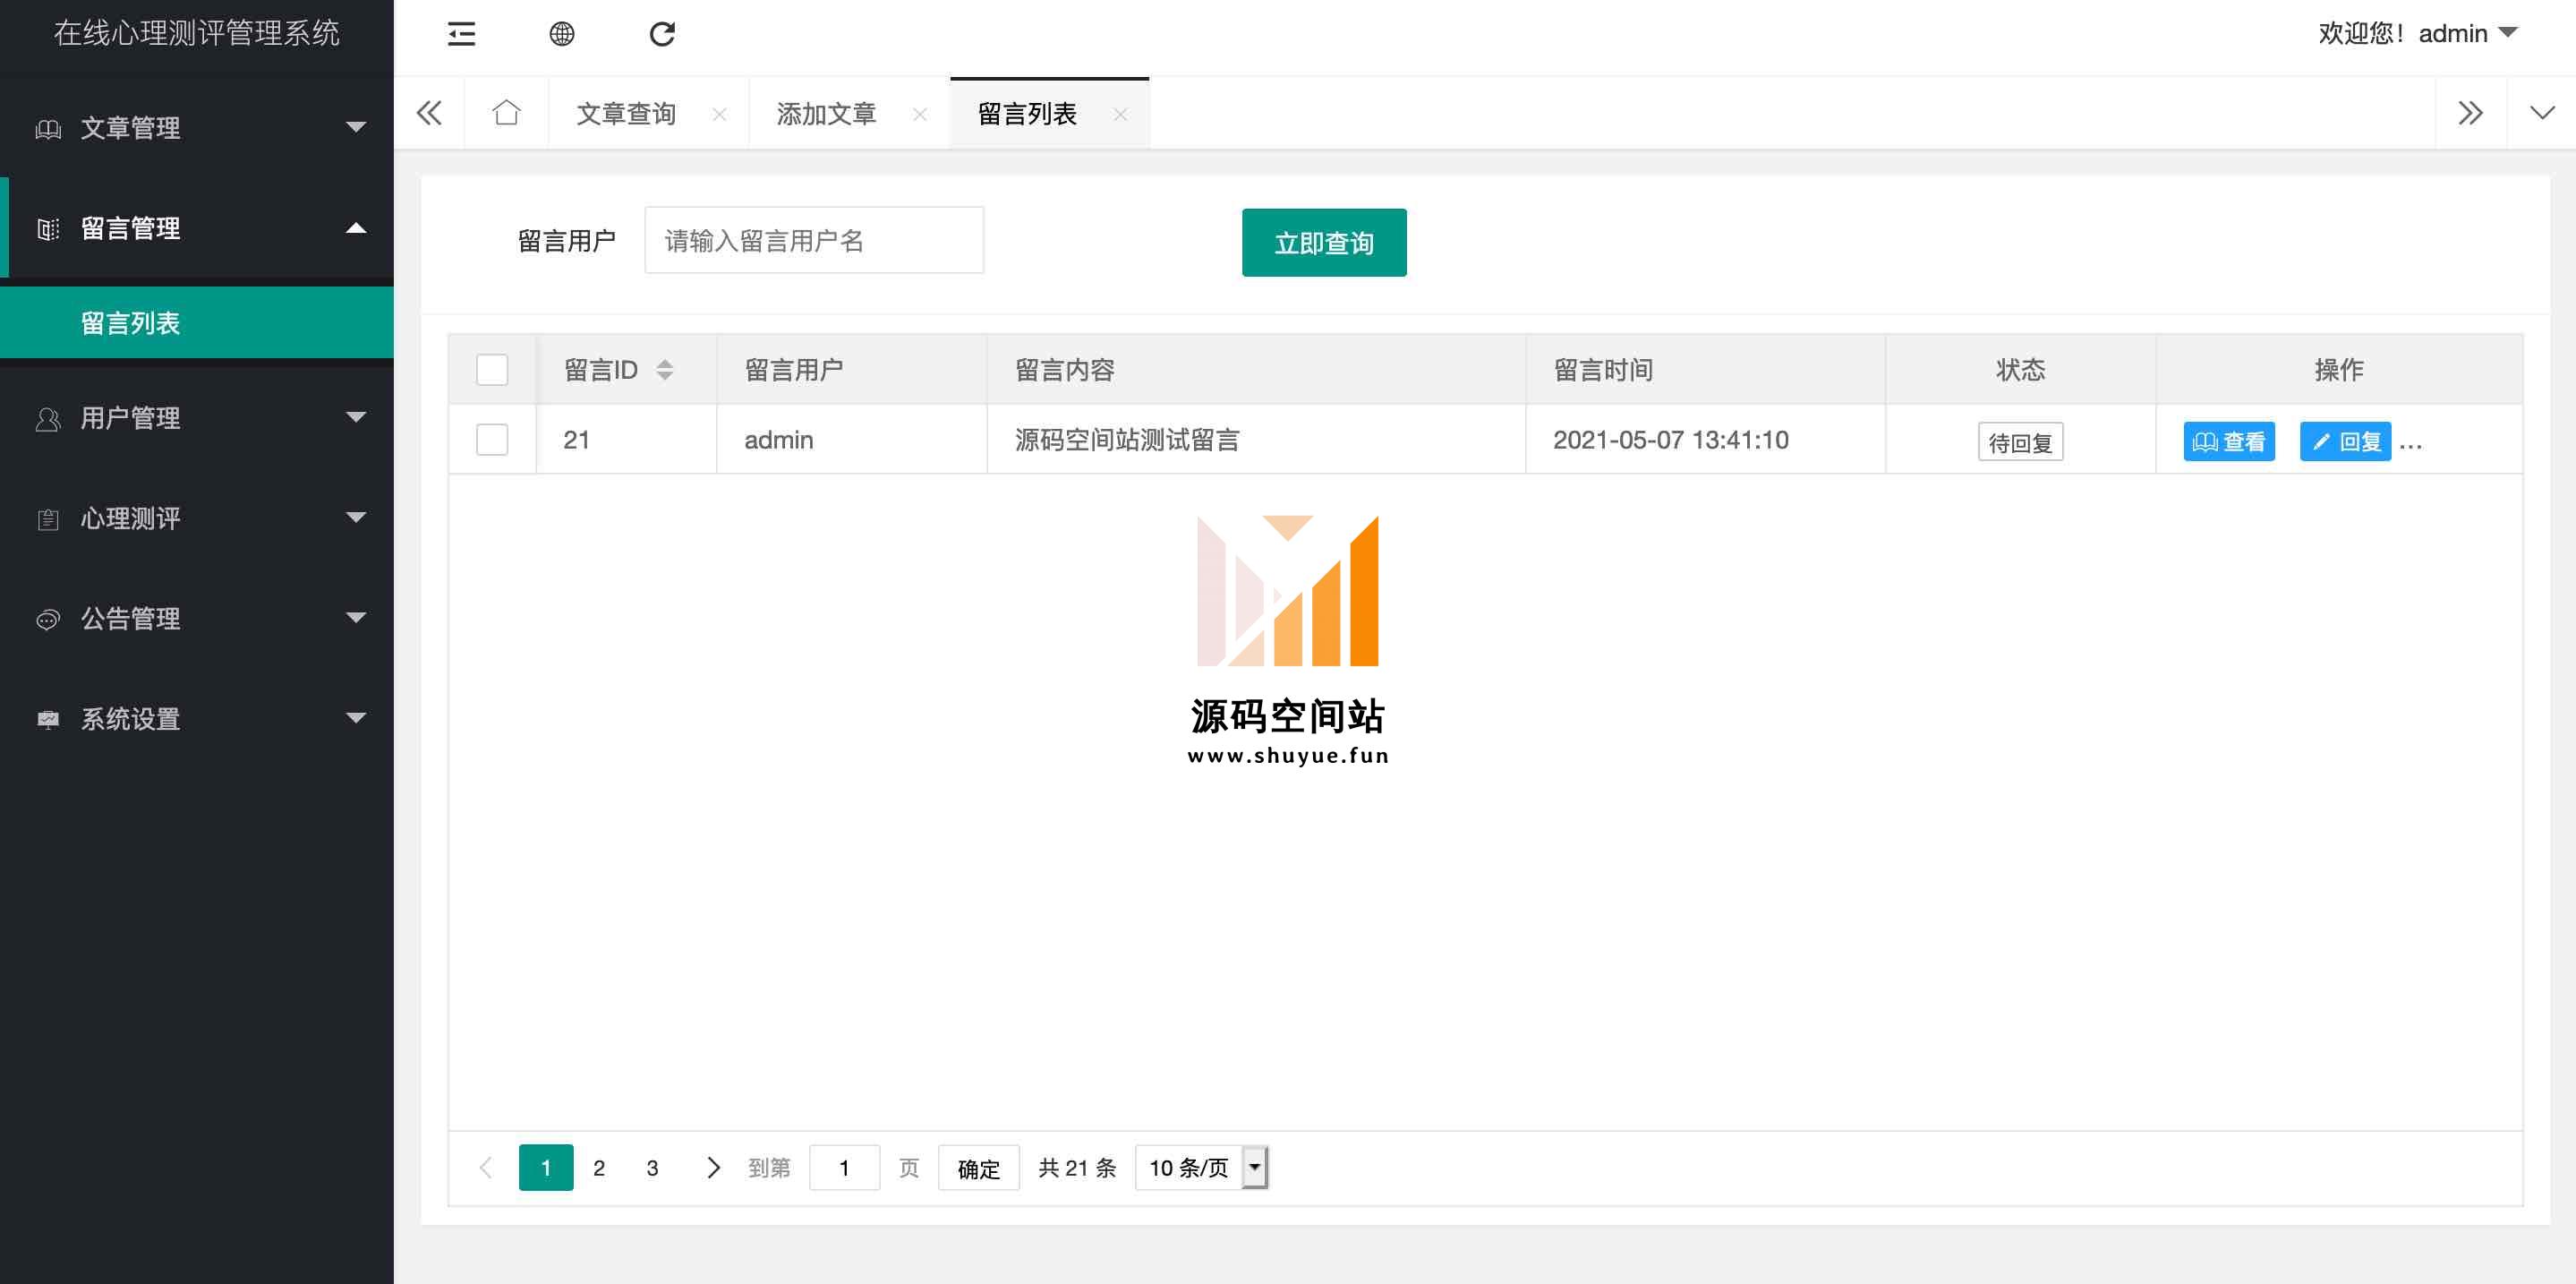Switch to the 文章查询 tab
The width and height of the screenshot is (2576, 1284).
point(627,114)
